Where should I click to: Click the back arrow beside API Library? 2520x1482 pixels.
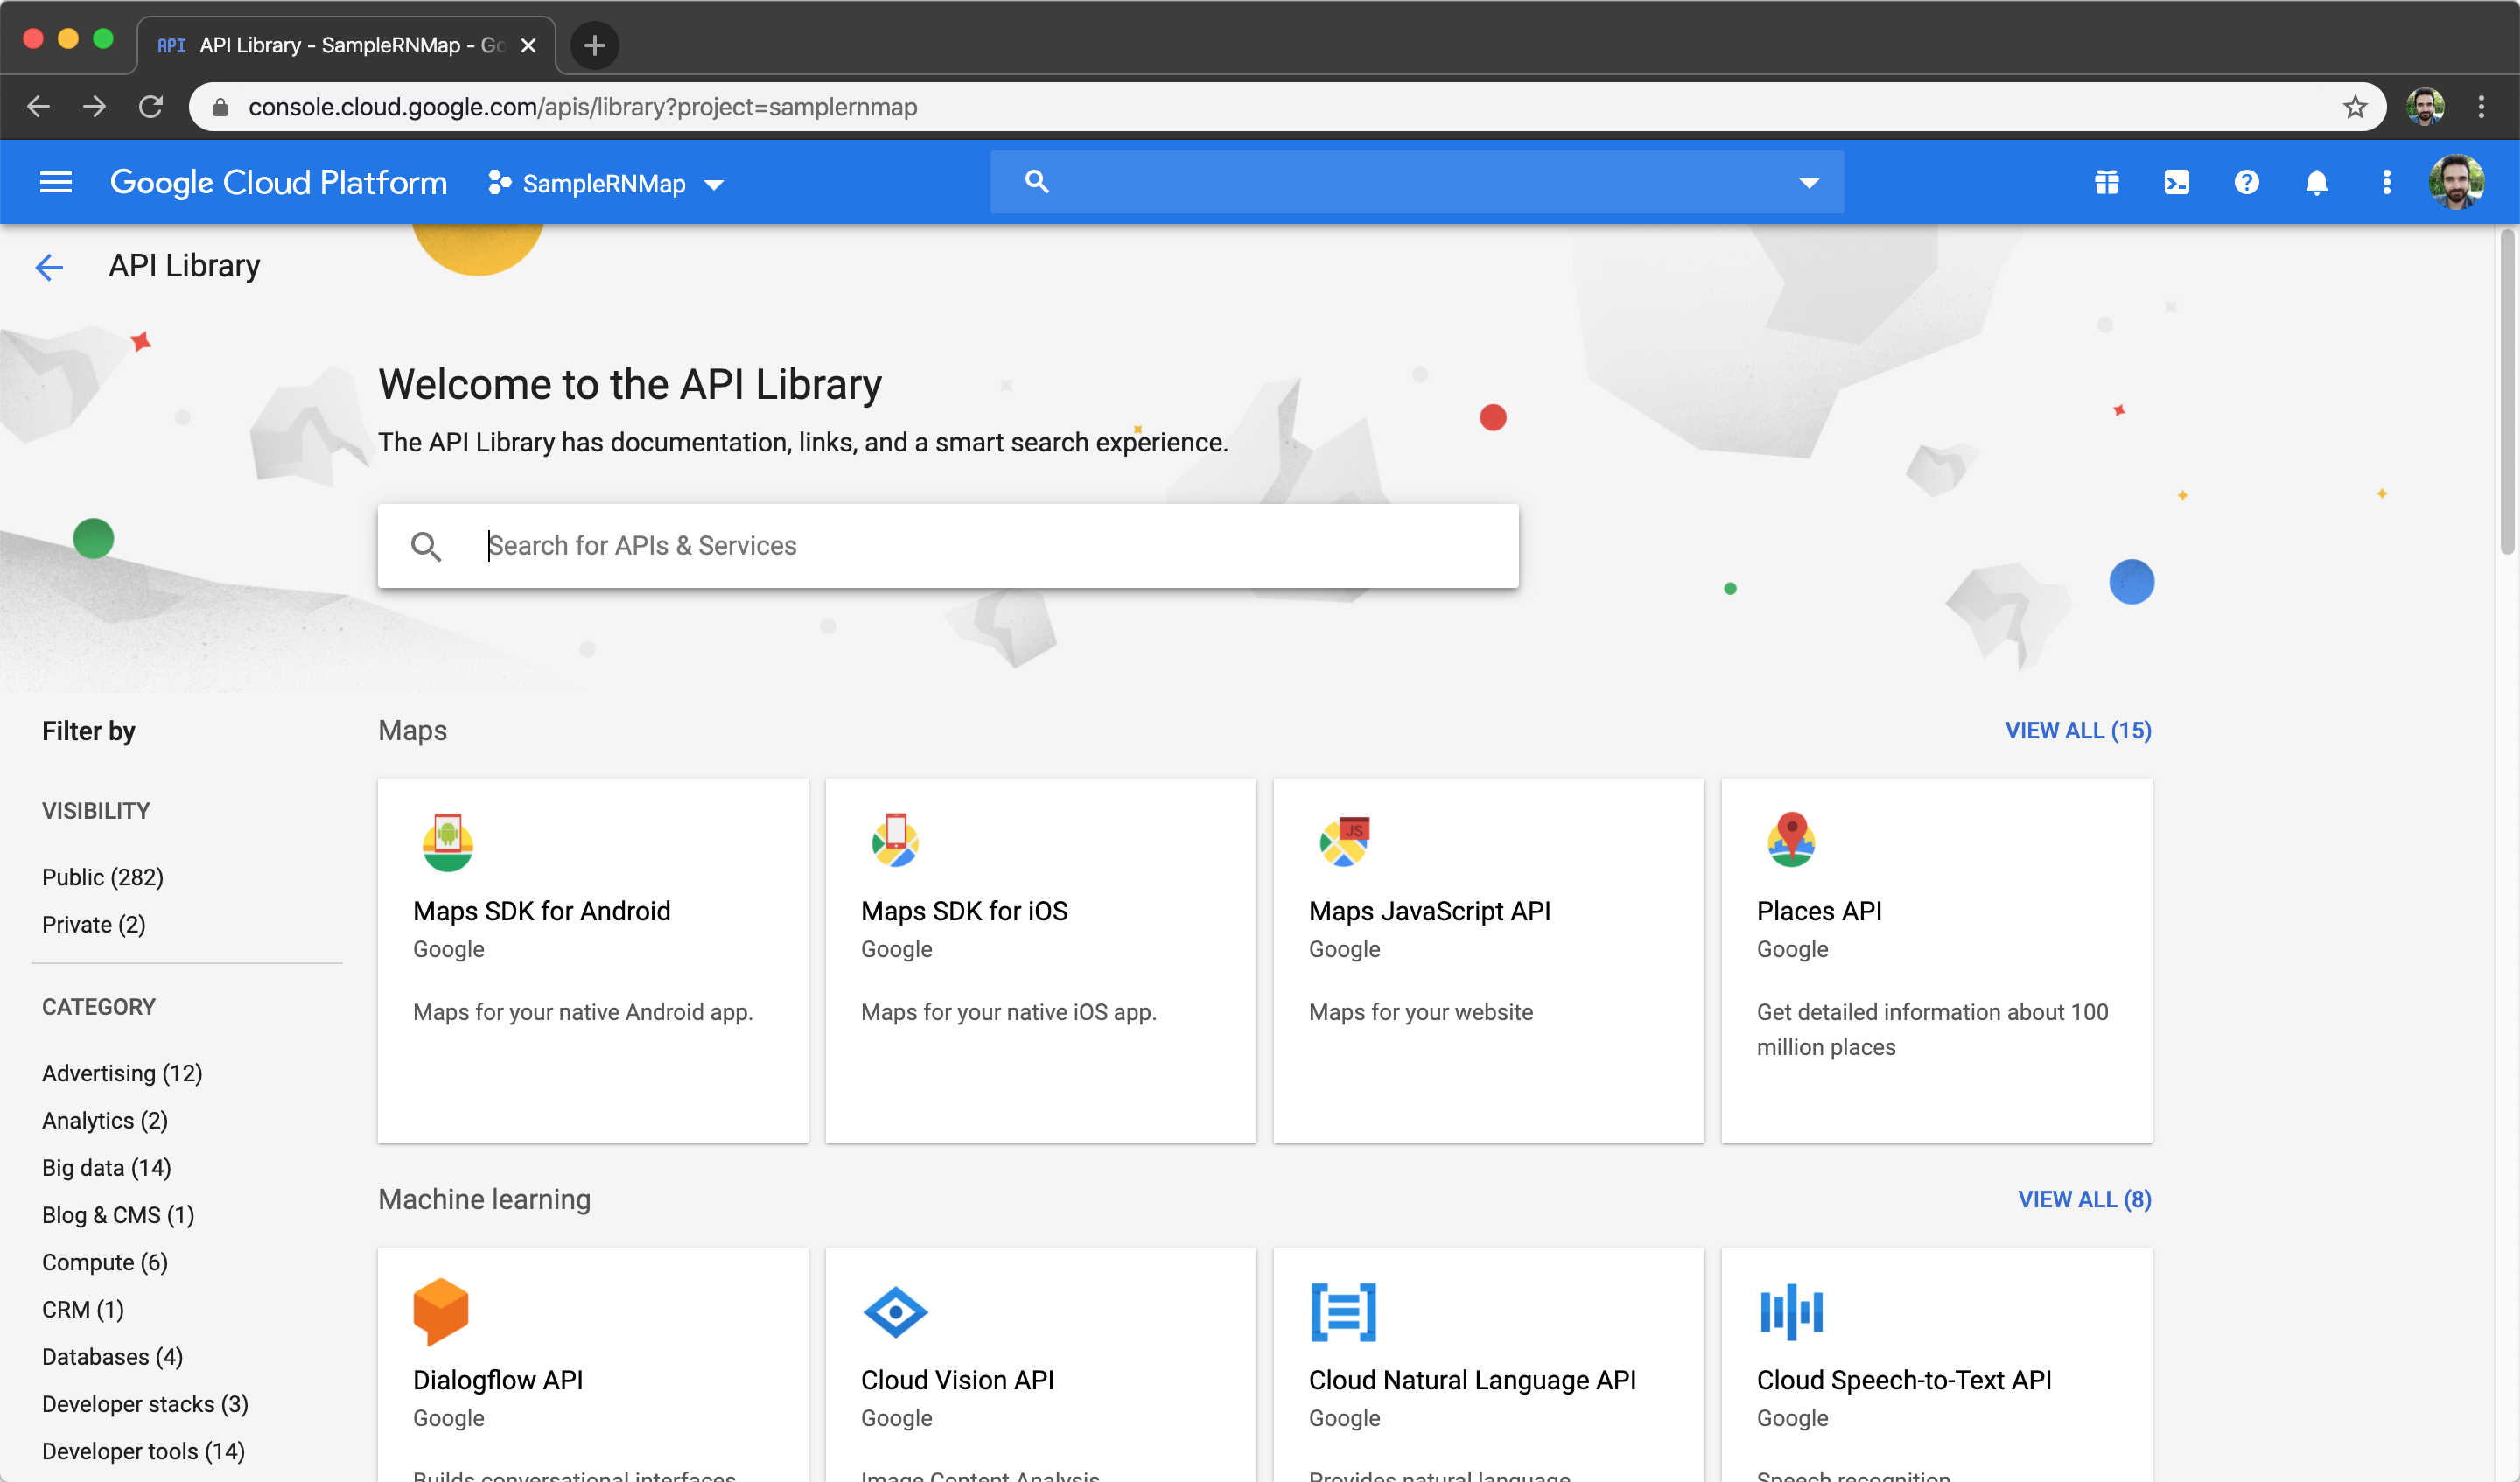(x=49, y=267)
